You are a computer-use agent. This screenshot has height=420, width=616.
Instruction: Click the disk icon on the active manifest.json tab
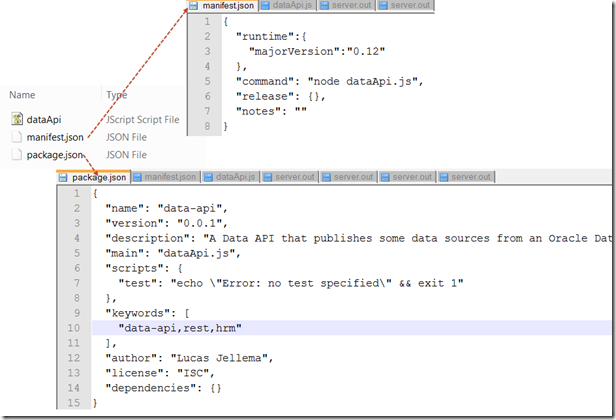tap(193, 6)
